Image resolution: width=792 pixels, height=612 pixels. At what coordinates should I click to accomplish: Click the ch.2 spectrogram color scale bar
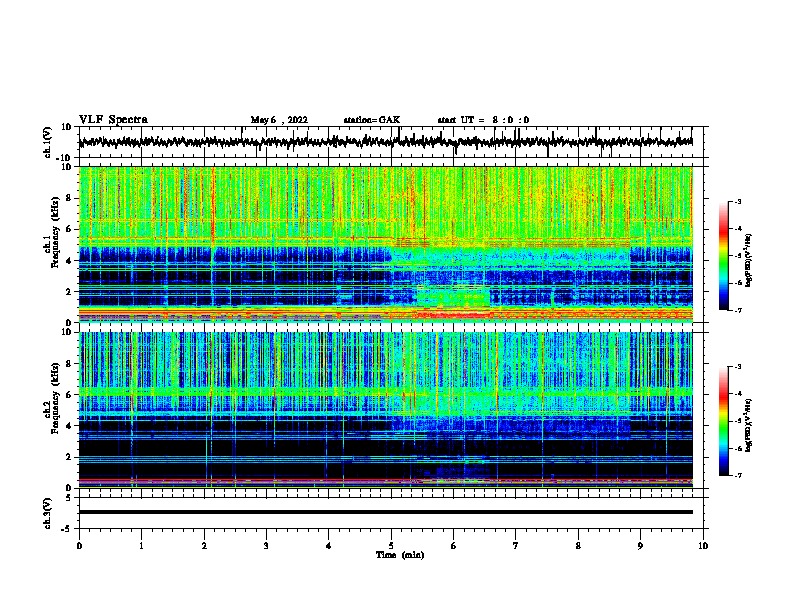(723, 421)
